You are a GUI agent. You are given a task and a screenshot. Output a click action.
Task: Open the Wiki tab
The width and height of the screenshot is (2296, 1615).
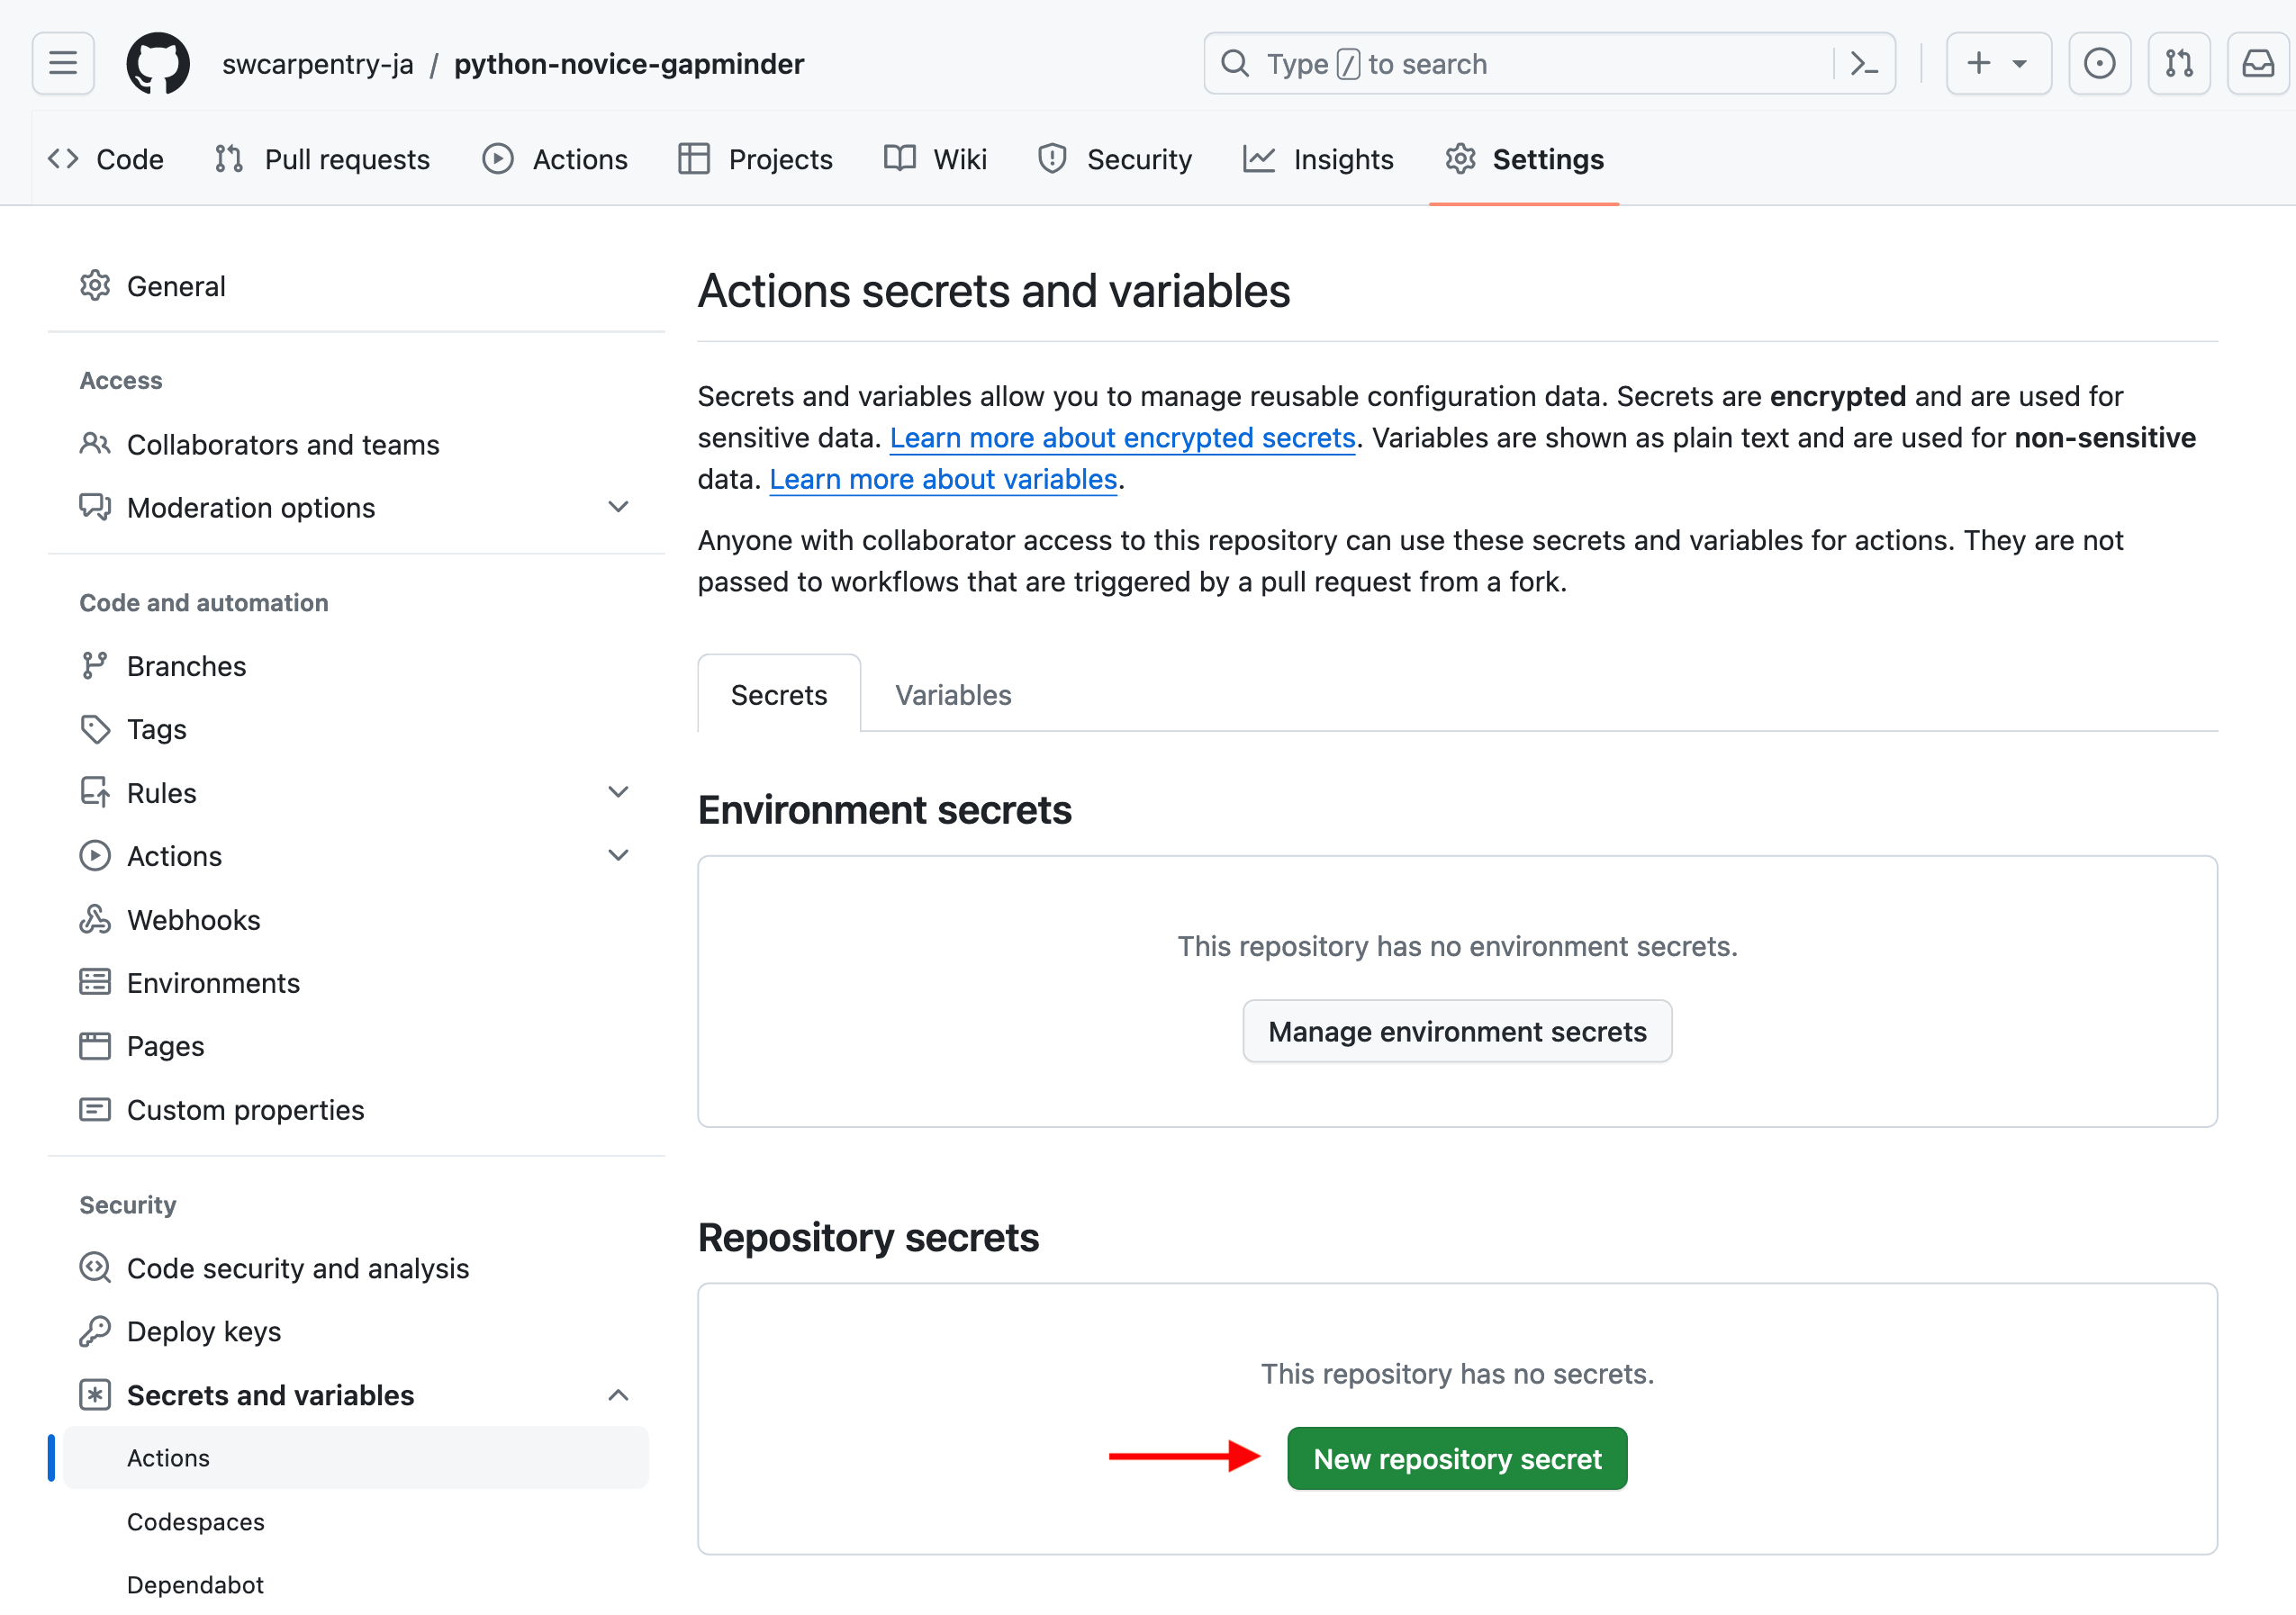[x=935, y=159]
